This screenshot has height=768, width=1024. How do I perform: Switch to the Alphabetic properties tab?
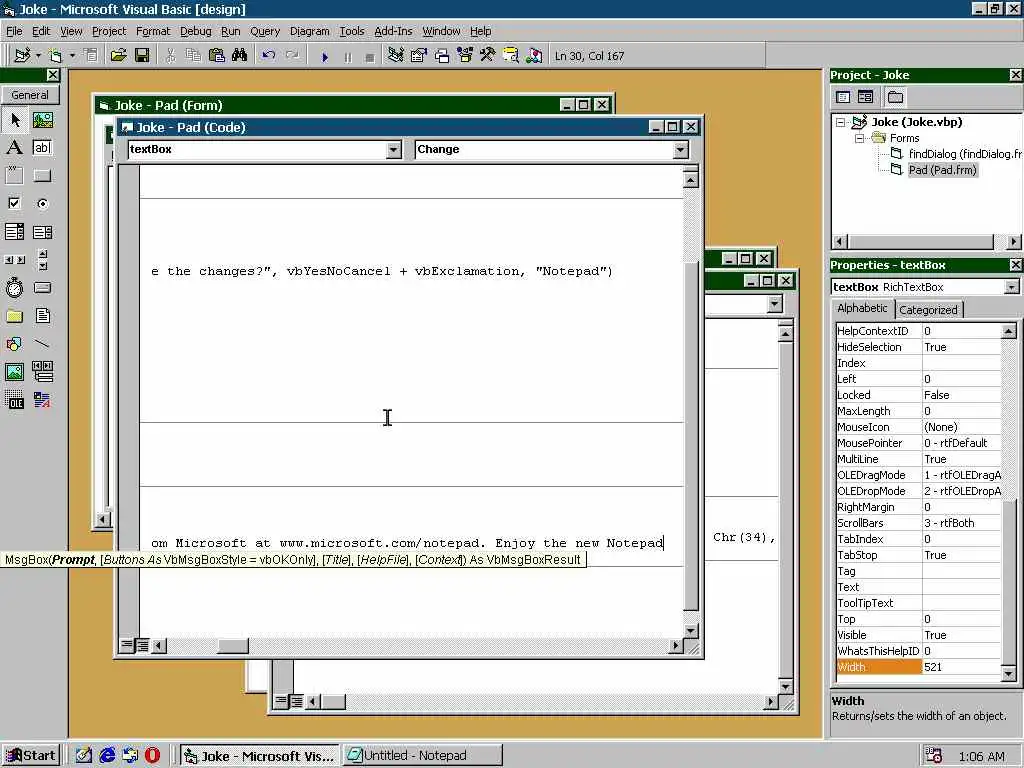point(862,308)
